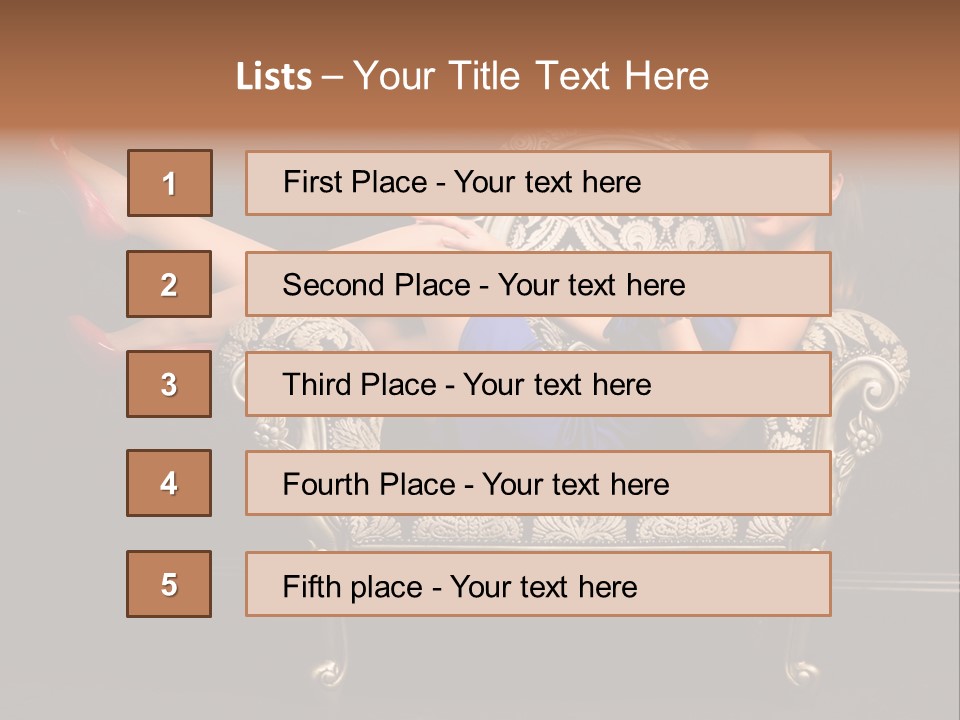
Task: Click the words "Third Place" in third bar
Action: click(359, 384)
